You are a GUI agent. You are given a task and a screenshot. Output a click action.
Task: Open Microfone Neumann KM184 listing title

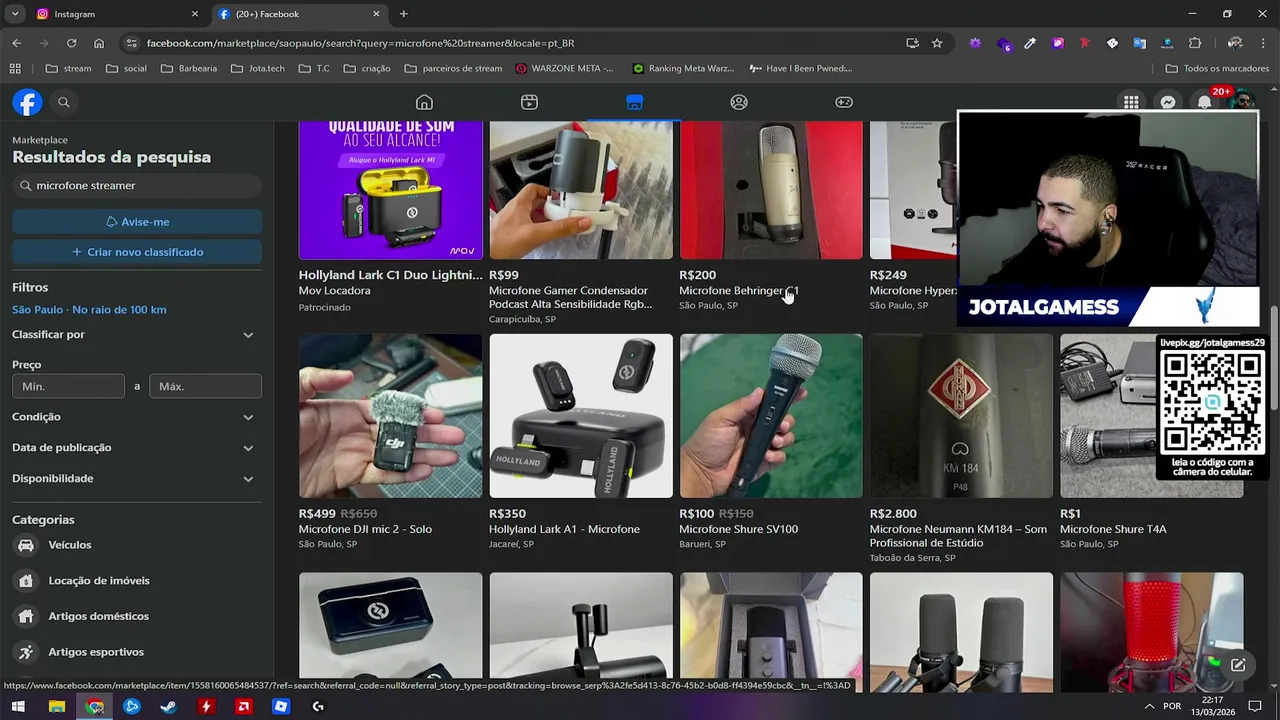[x=958, y=536]
